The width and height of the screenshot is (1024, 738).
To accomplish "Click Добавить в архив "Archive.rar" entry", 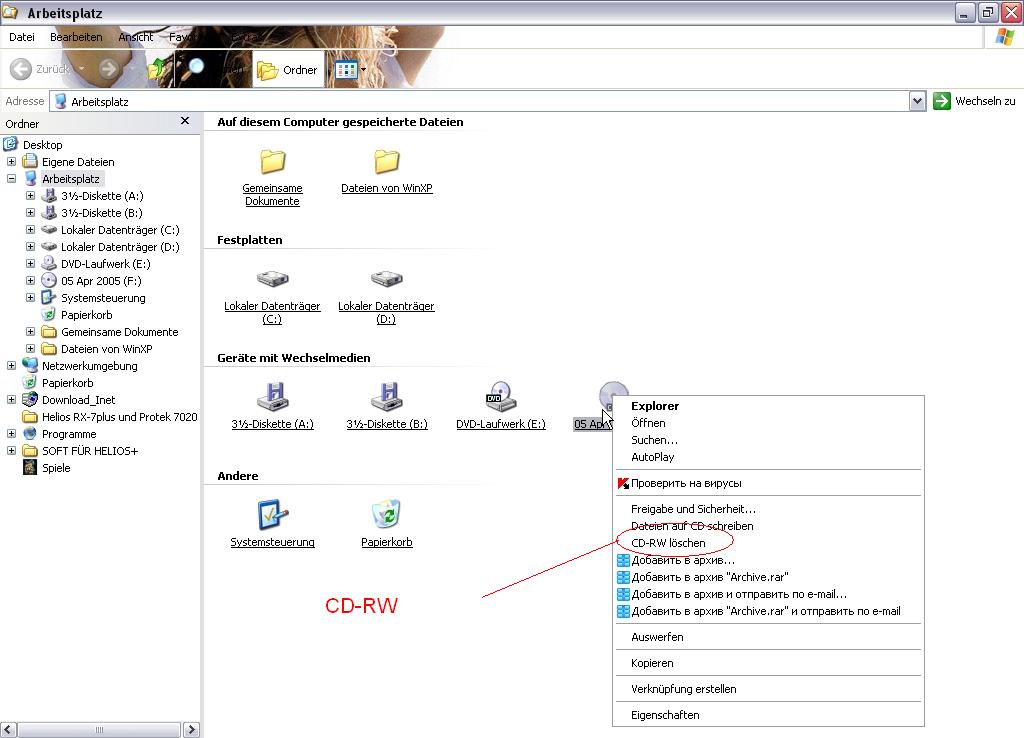I will point(768,577).
